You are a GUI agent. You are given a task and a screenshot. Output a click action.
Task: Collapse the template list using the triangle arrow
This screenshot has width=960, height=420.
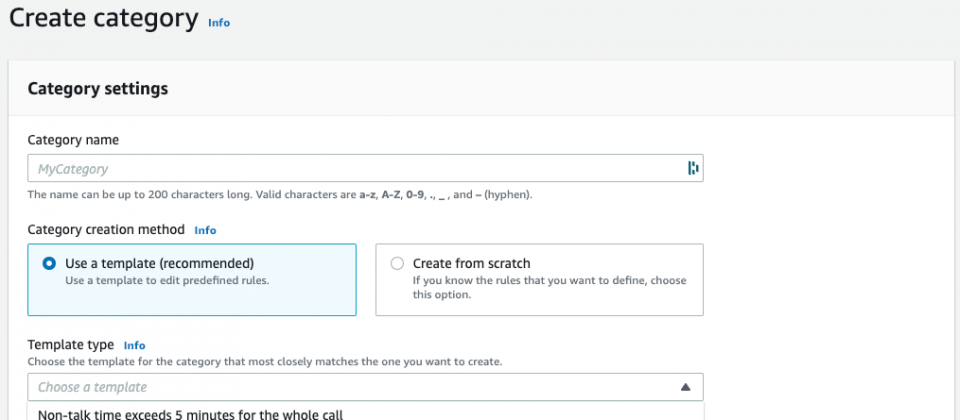(x=686, y=387)
